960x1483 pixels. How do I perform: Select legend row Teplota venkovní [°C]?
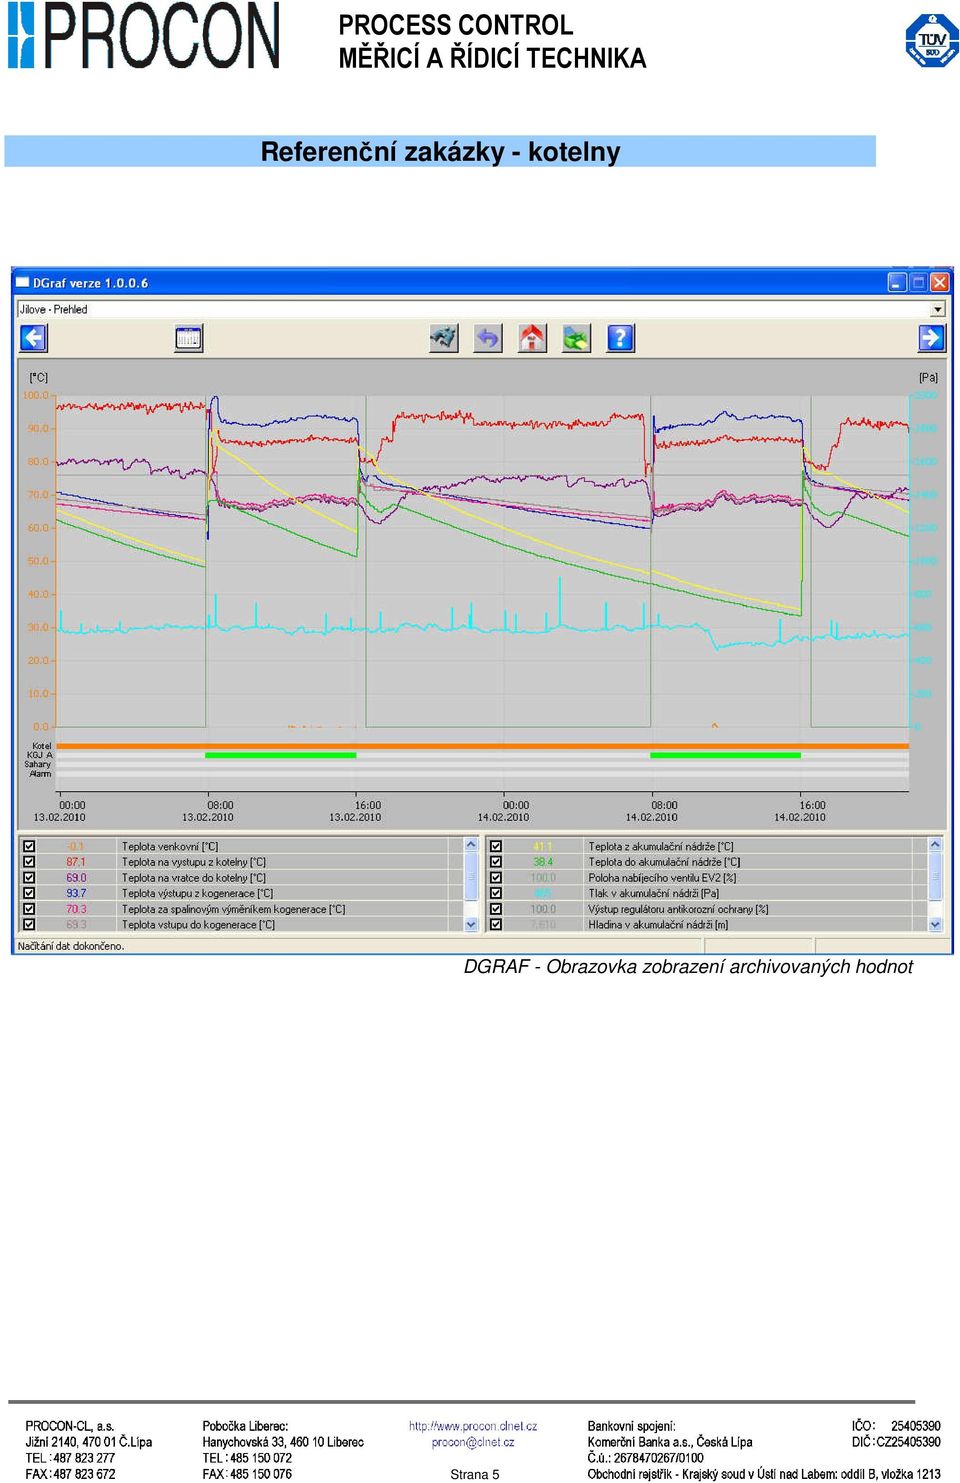(x=240, y=846)
